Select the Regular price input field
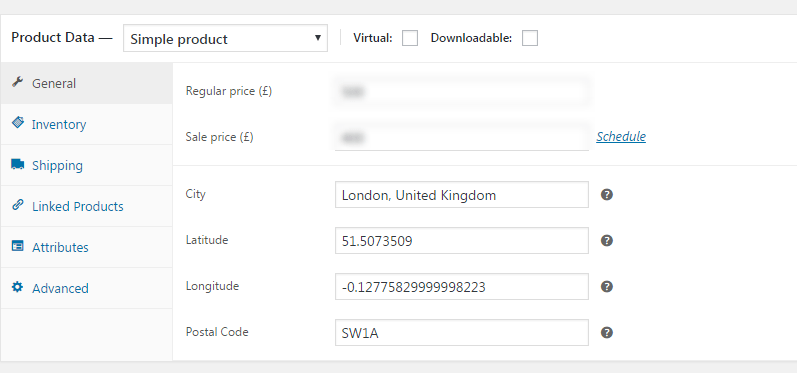Screen dimensions: 797x373 click(x=462, y=92)
